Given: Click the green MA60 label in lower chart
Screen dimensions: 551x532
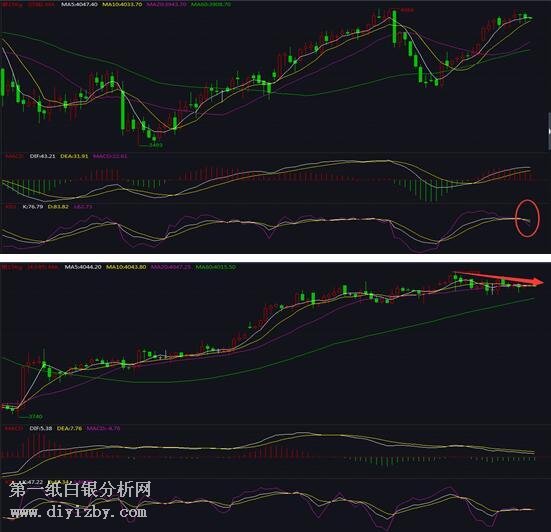Looking at the screenshot, I should (x=216, y=267).
